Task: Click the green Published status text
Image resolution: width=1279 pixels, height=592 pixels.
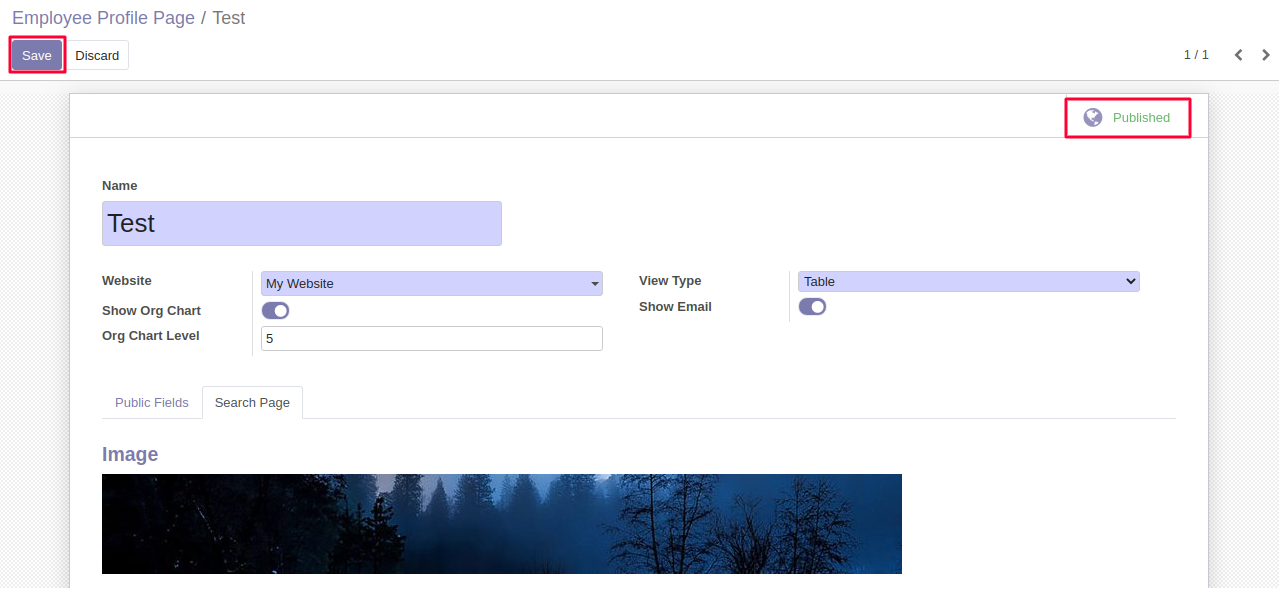Action: 1141,118
